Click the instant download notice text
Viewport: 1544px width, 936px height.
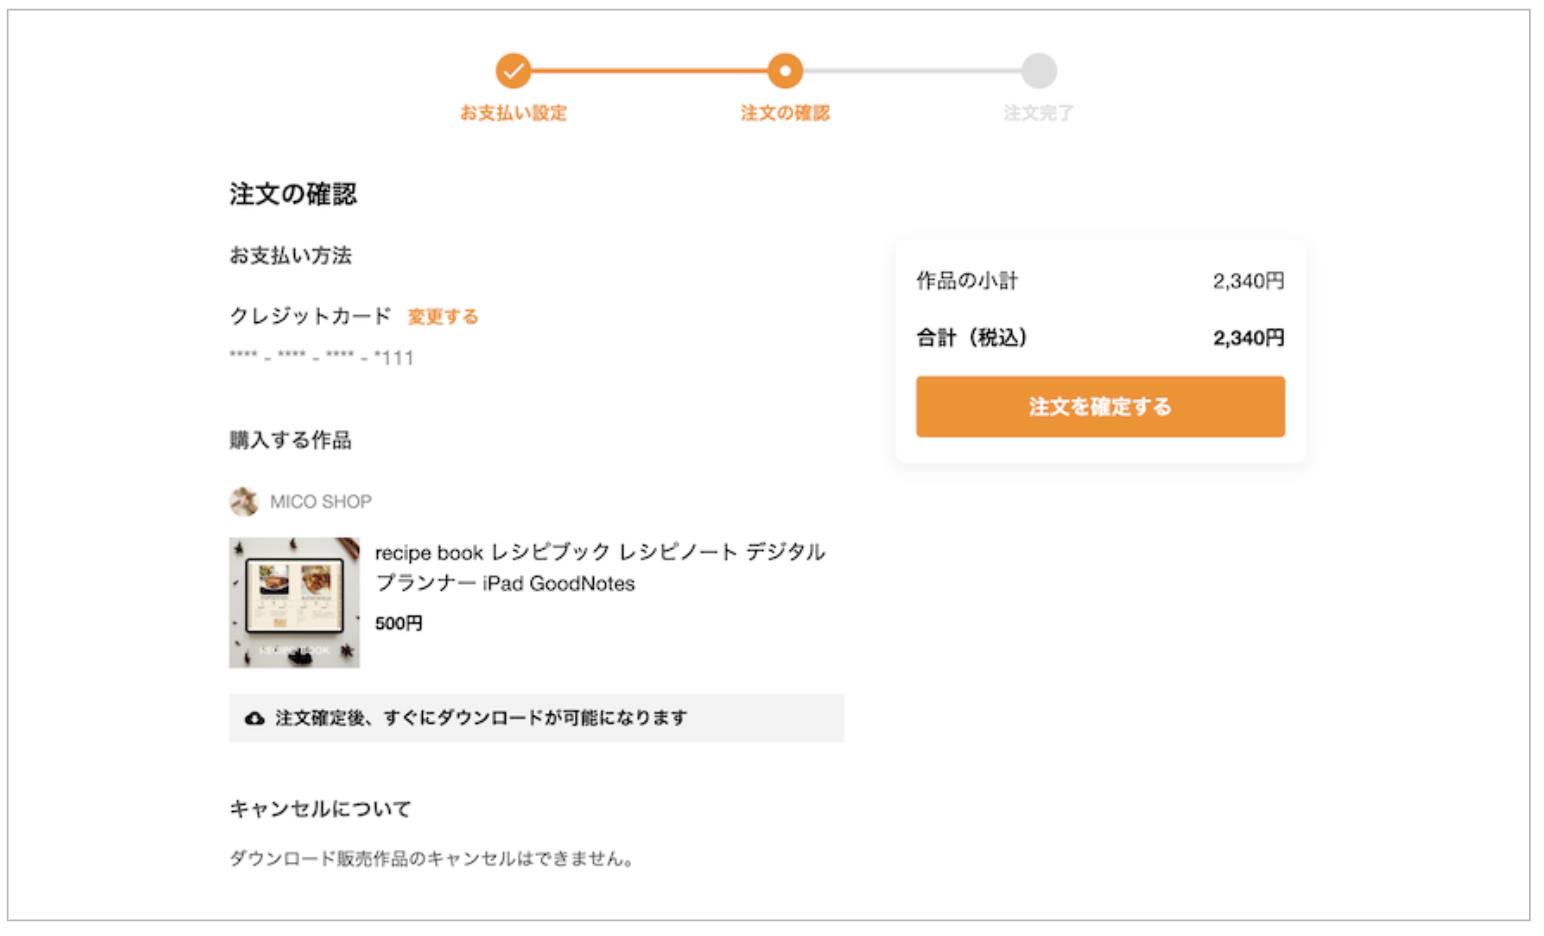click(x=481, y=718)
